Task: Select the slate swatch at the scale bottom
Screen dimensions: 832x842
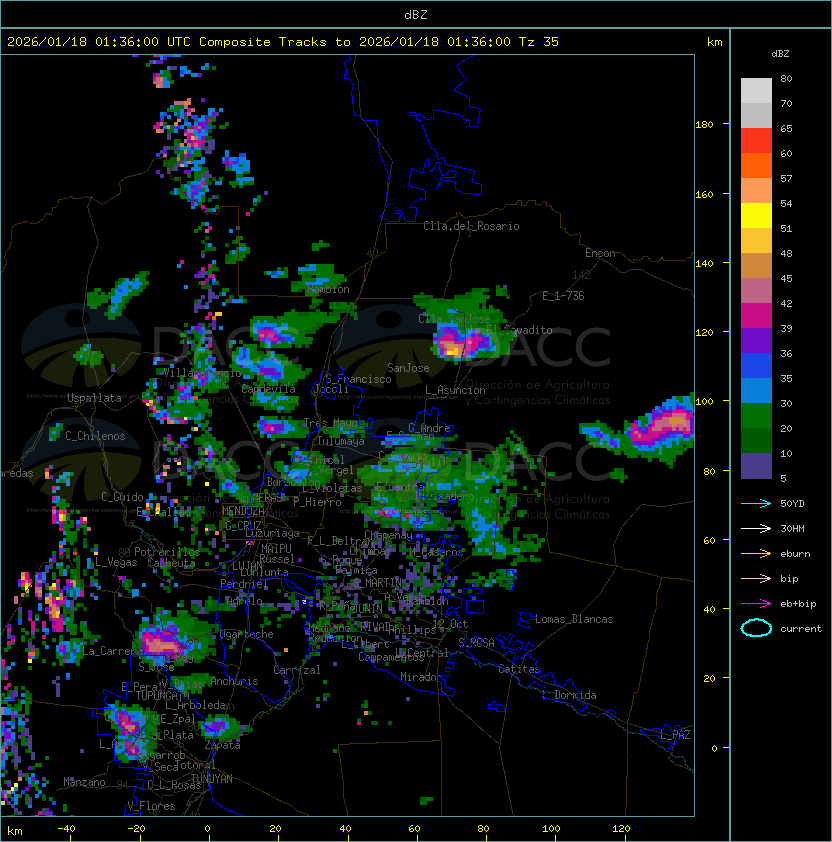Action: pos(756,466)
